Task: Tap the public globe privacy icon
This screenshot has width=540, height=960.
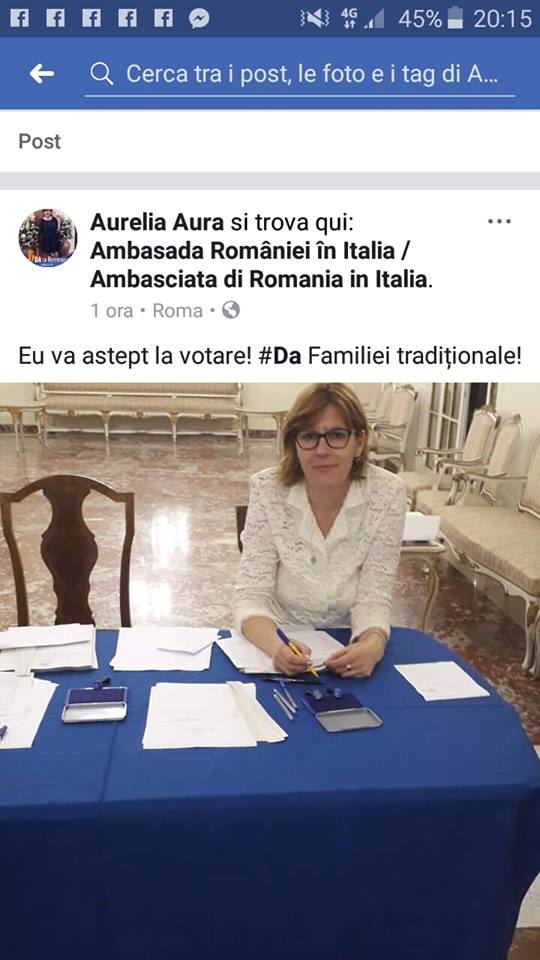Action: click(231, 310)
